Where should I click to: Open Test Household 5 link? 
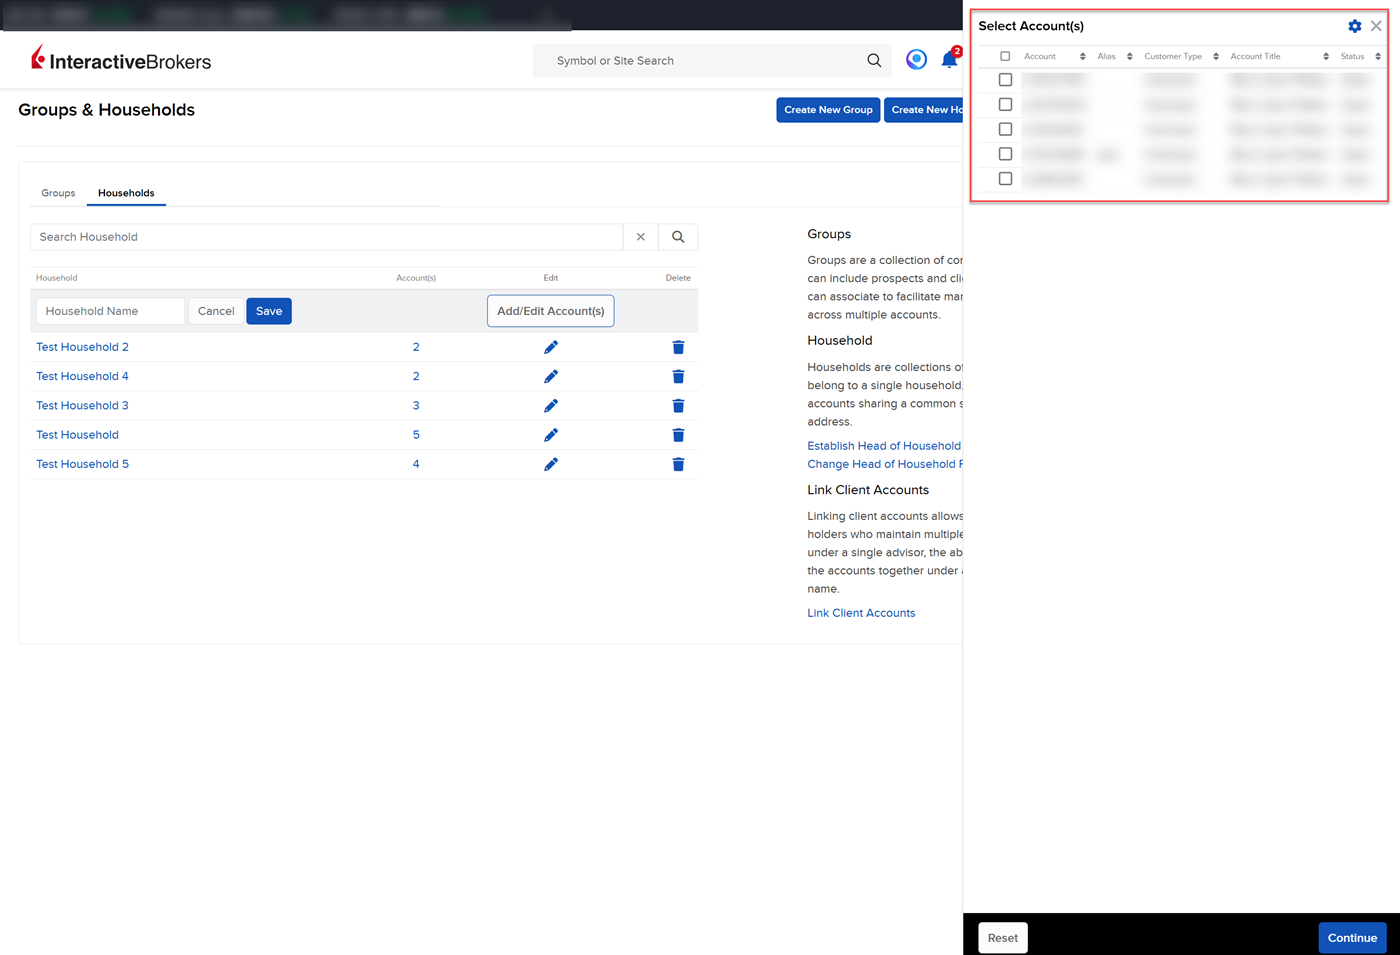click(x=82, y=464)
